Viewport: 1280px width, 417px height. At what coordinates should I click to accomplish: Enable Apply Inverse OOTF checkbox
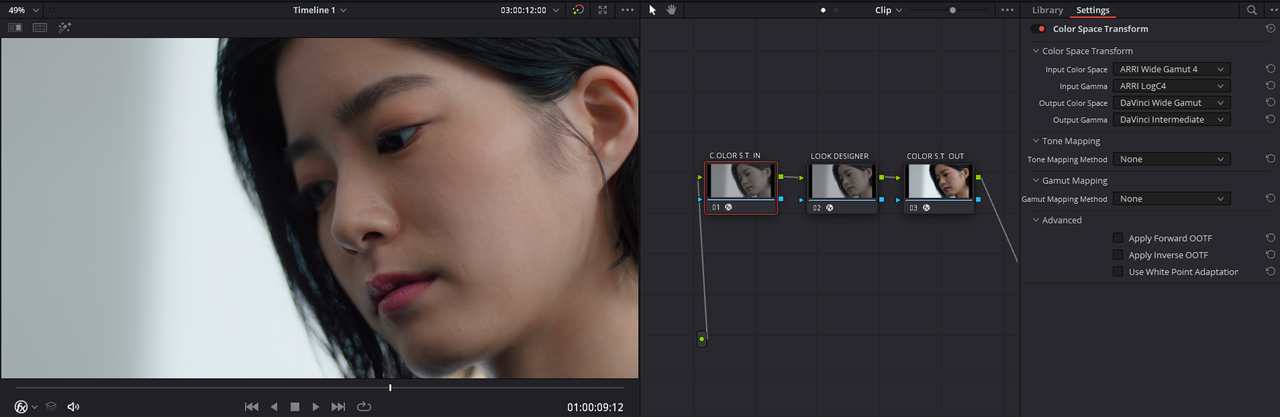coord(1118,255)
